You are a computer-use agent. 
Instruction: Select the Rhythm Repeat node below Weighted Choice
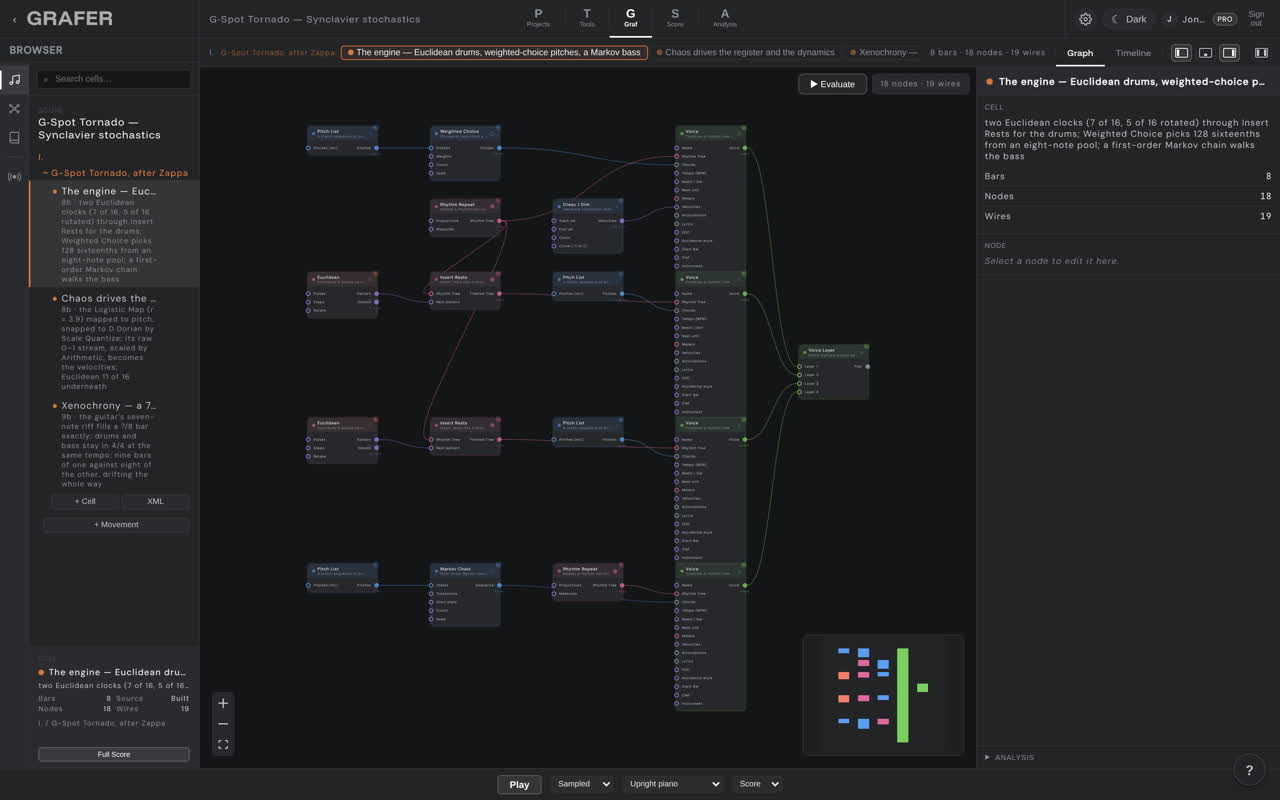465,218
